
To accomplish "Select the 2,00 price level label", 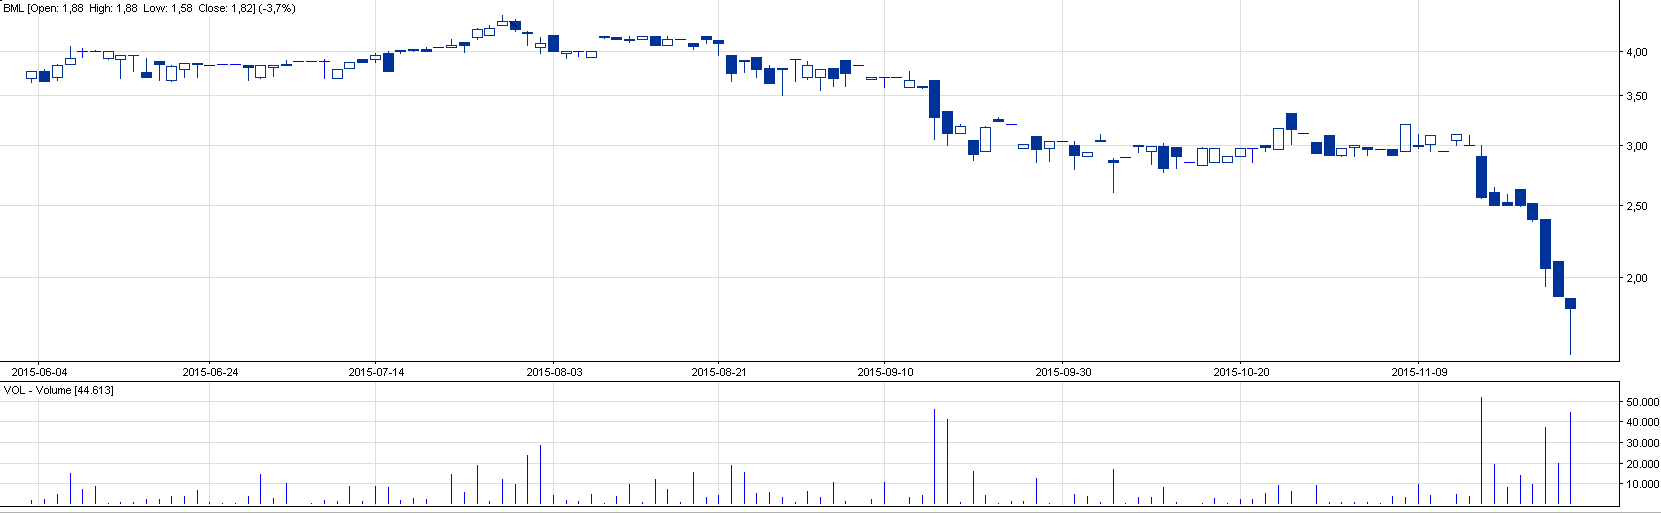I will point(1636,278).
